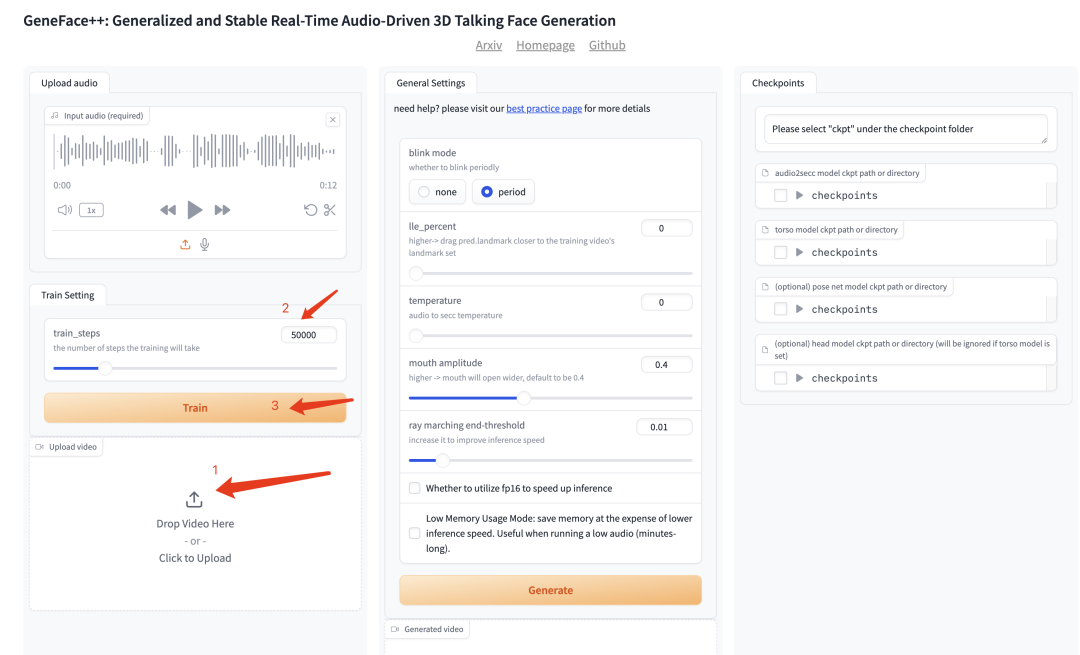Viewport: 1080px width, 655px height.
Task: Expand torso model checkpoints folder
Action: pos(800,252)
